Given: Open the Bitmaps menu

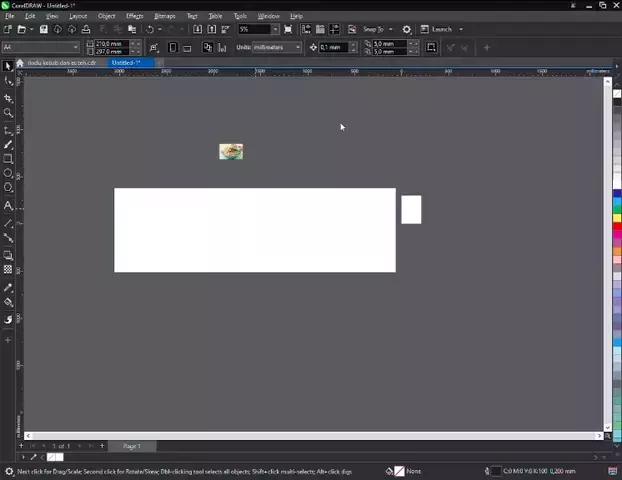Looking at the screenshot, I should click(x=164, y=16).
